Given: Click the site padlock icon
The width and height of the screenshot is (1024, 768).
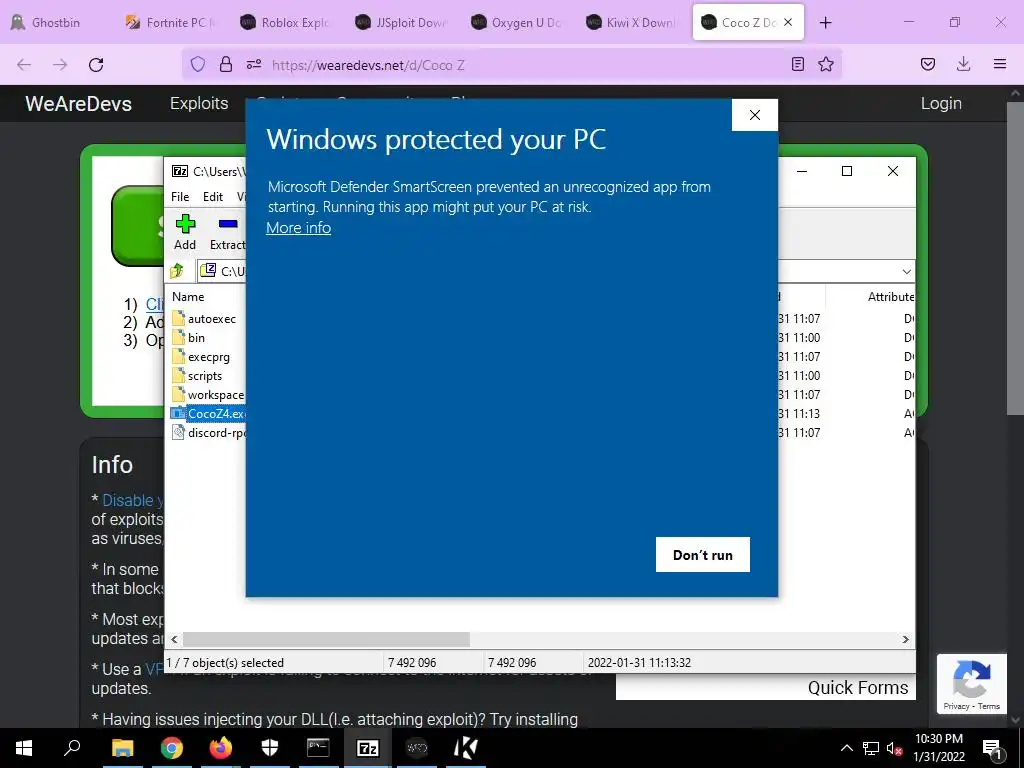Looking at the screenshot, I should pyautogui.click(x=226, y=64).
